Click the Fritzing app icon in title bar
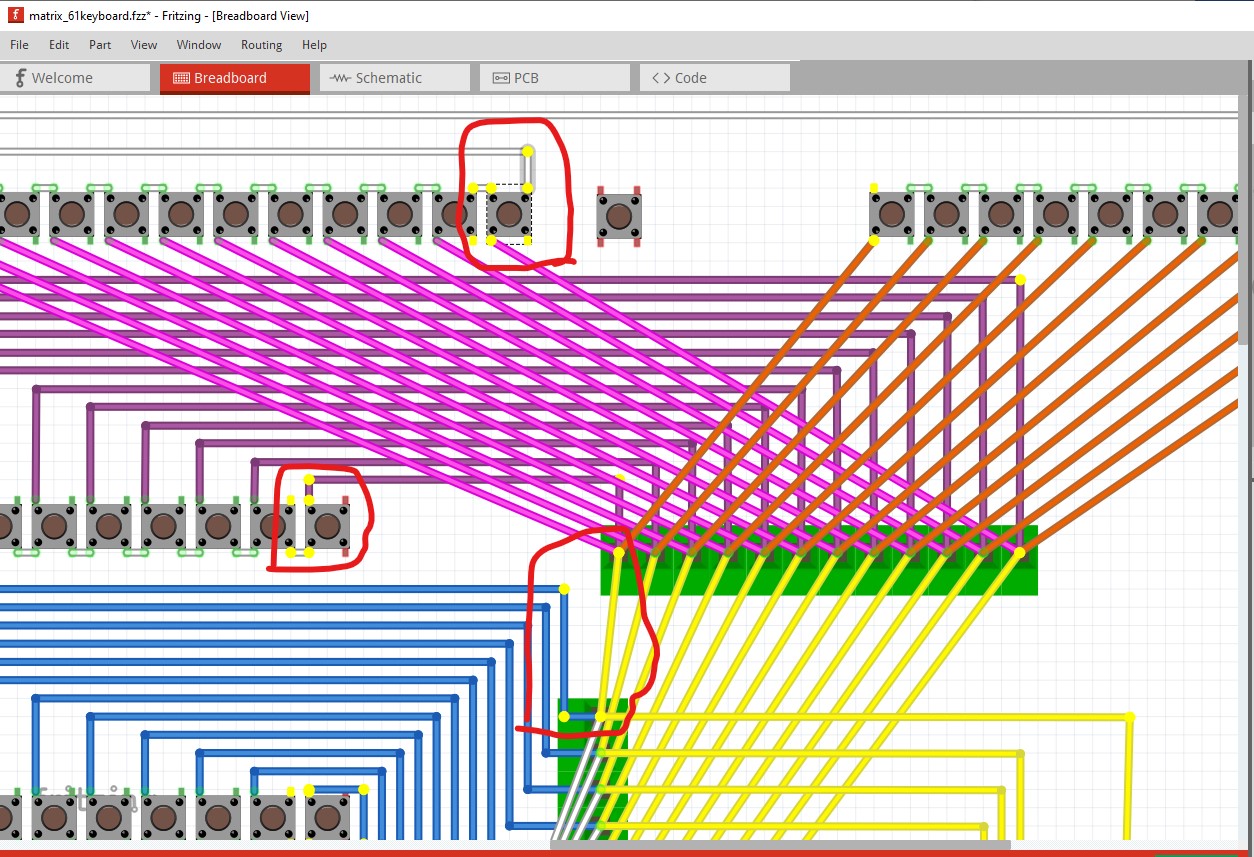1254x857 pixels. pos(15,15)
